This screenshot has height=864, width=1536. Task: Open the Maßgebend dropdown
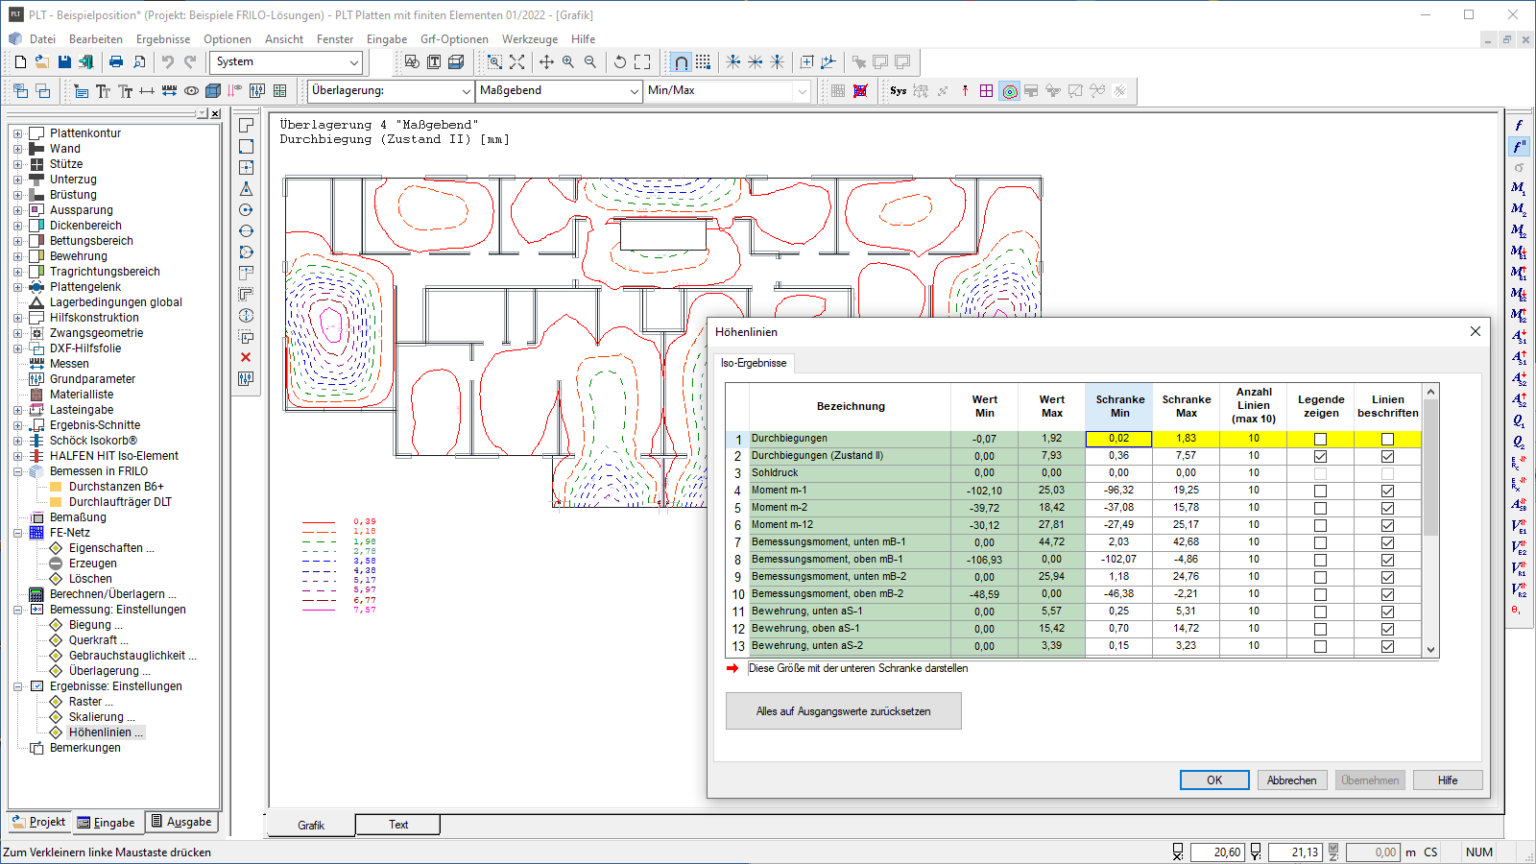pos(634,91)
